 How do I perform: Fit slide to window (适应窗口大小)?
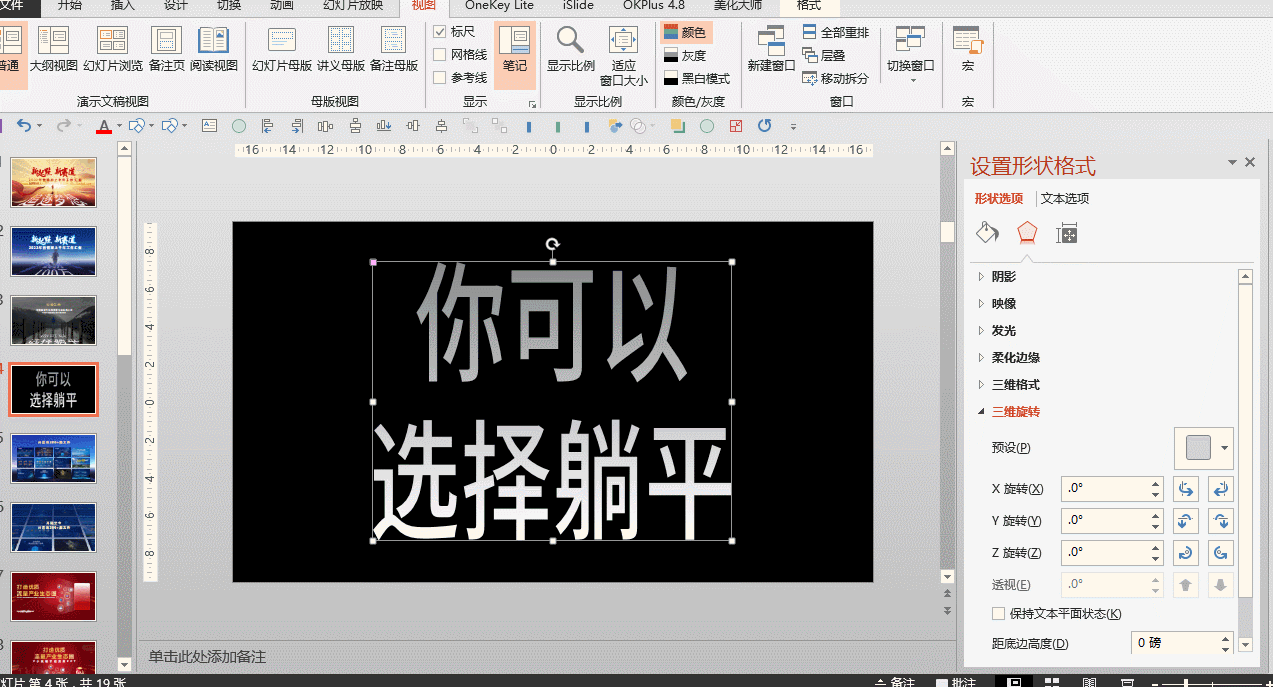click(623, 56)
